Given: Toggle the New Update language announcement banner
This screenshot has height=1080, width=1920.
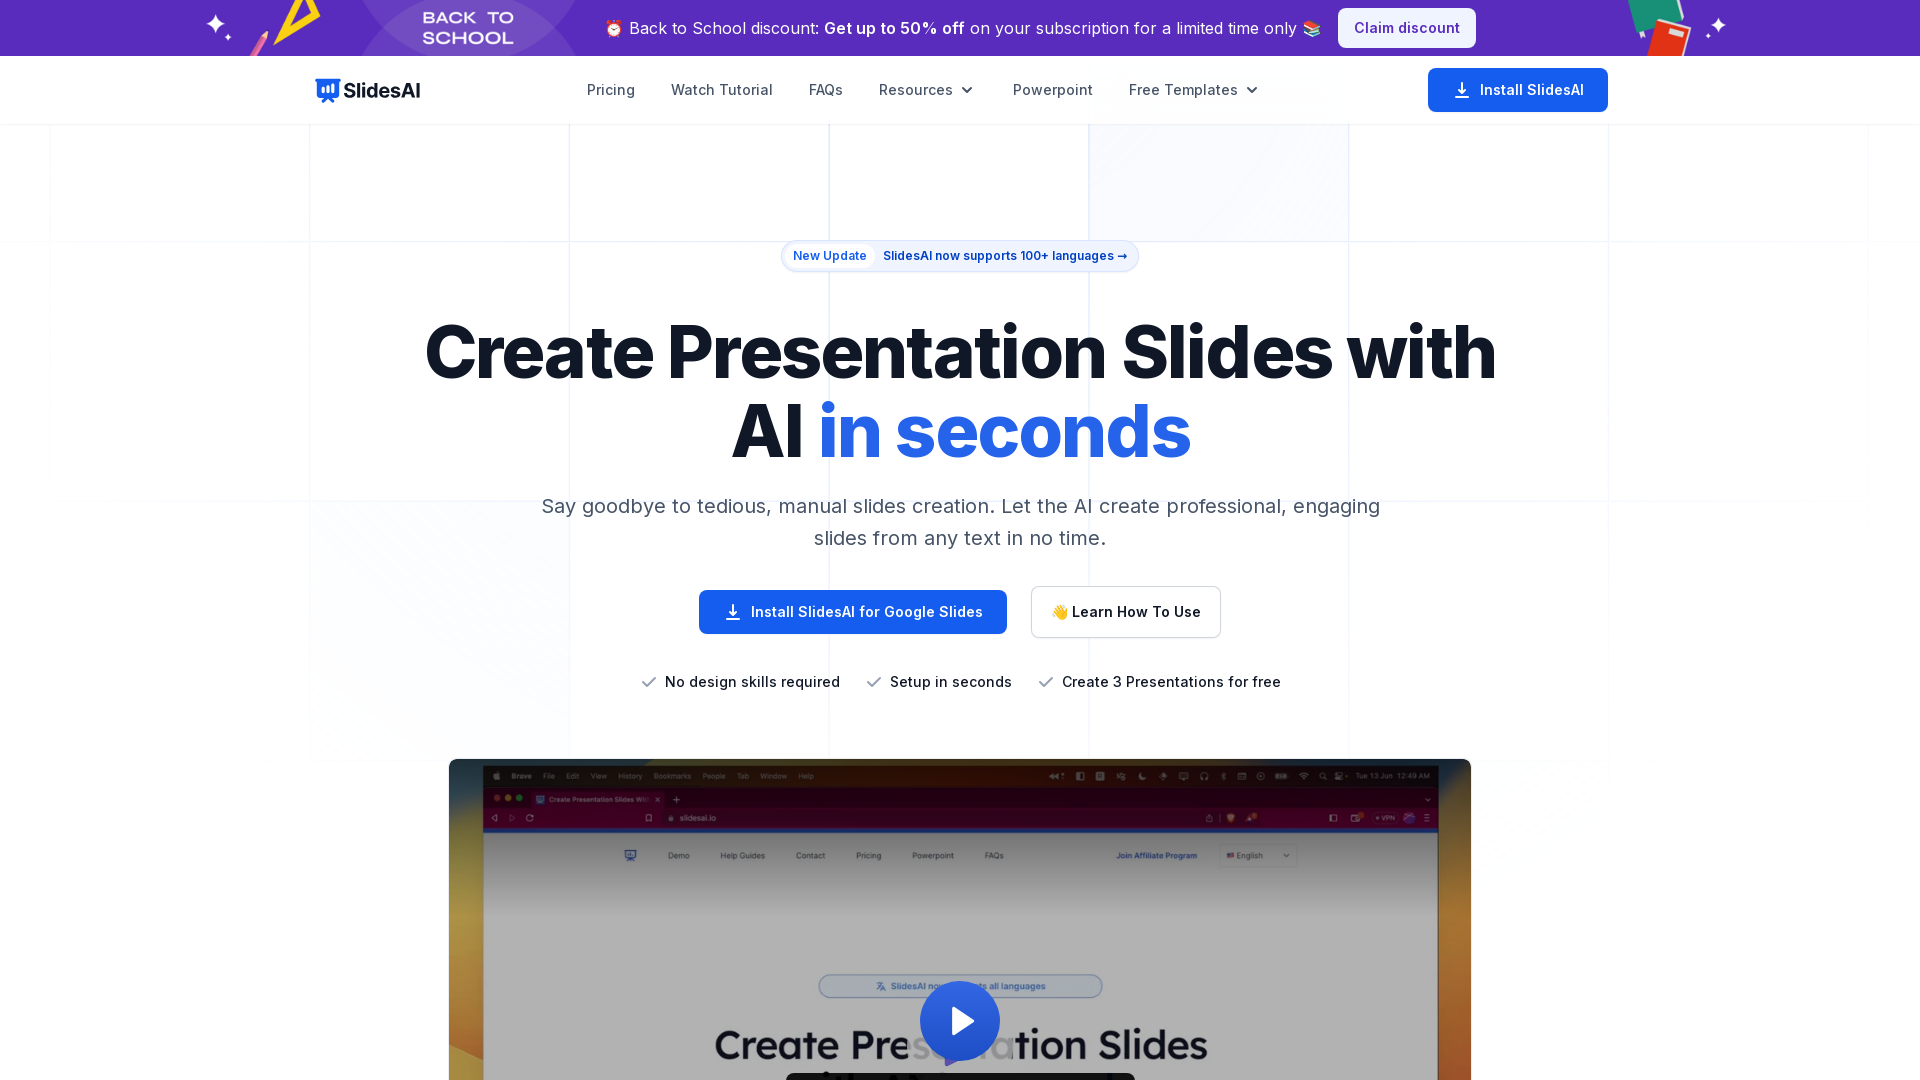Looking at the screenshot, I should [960, 256].
